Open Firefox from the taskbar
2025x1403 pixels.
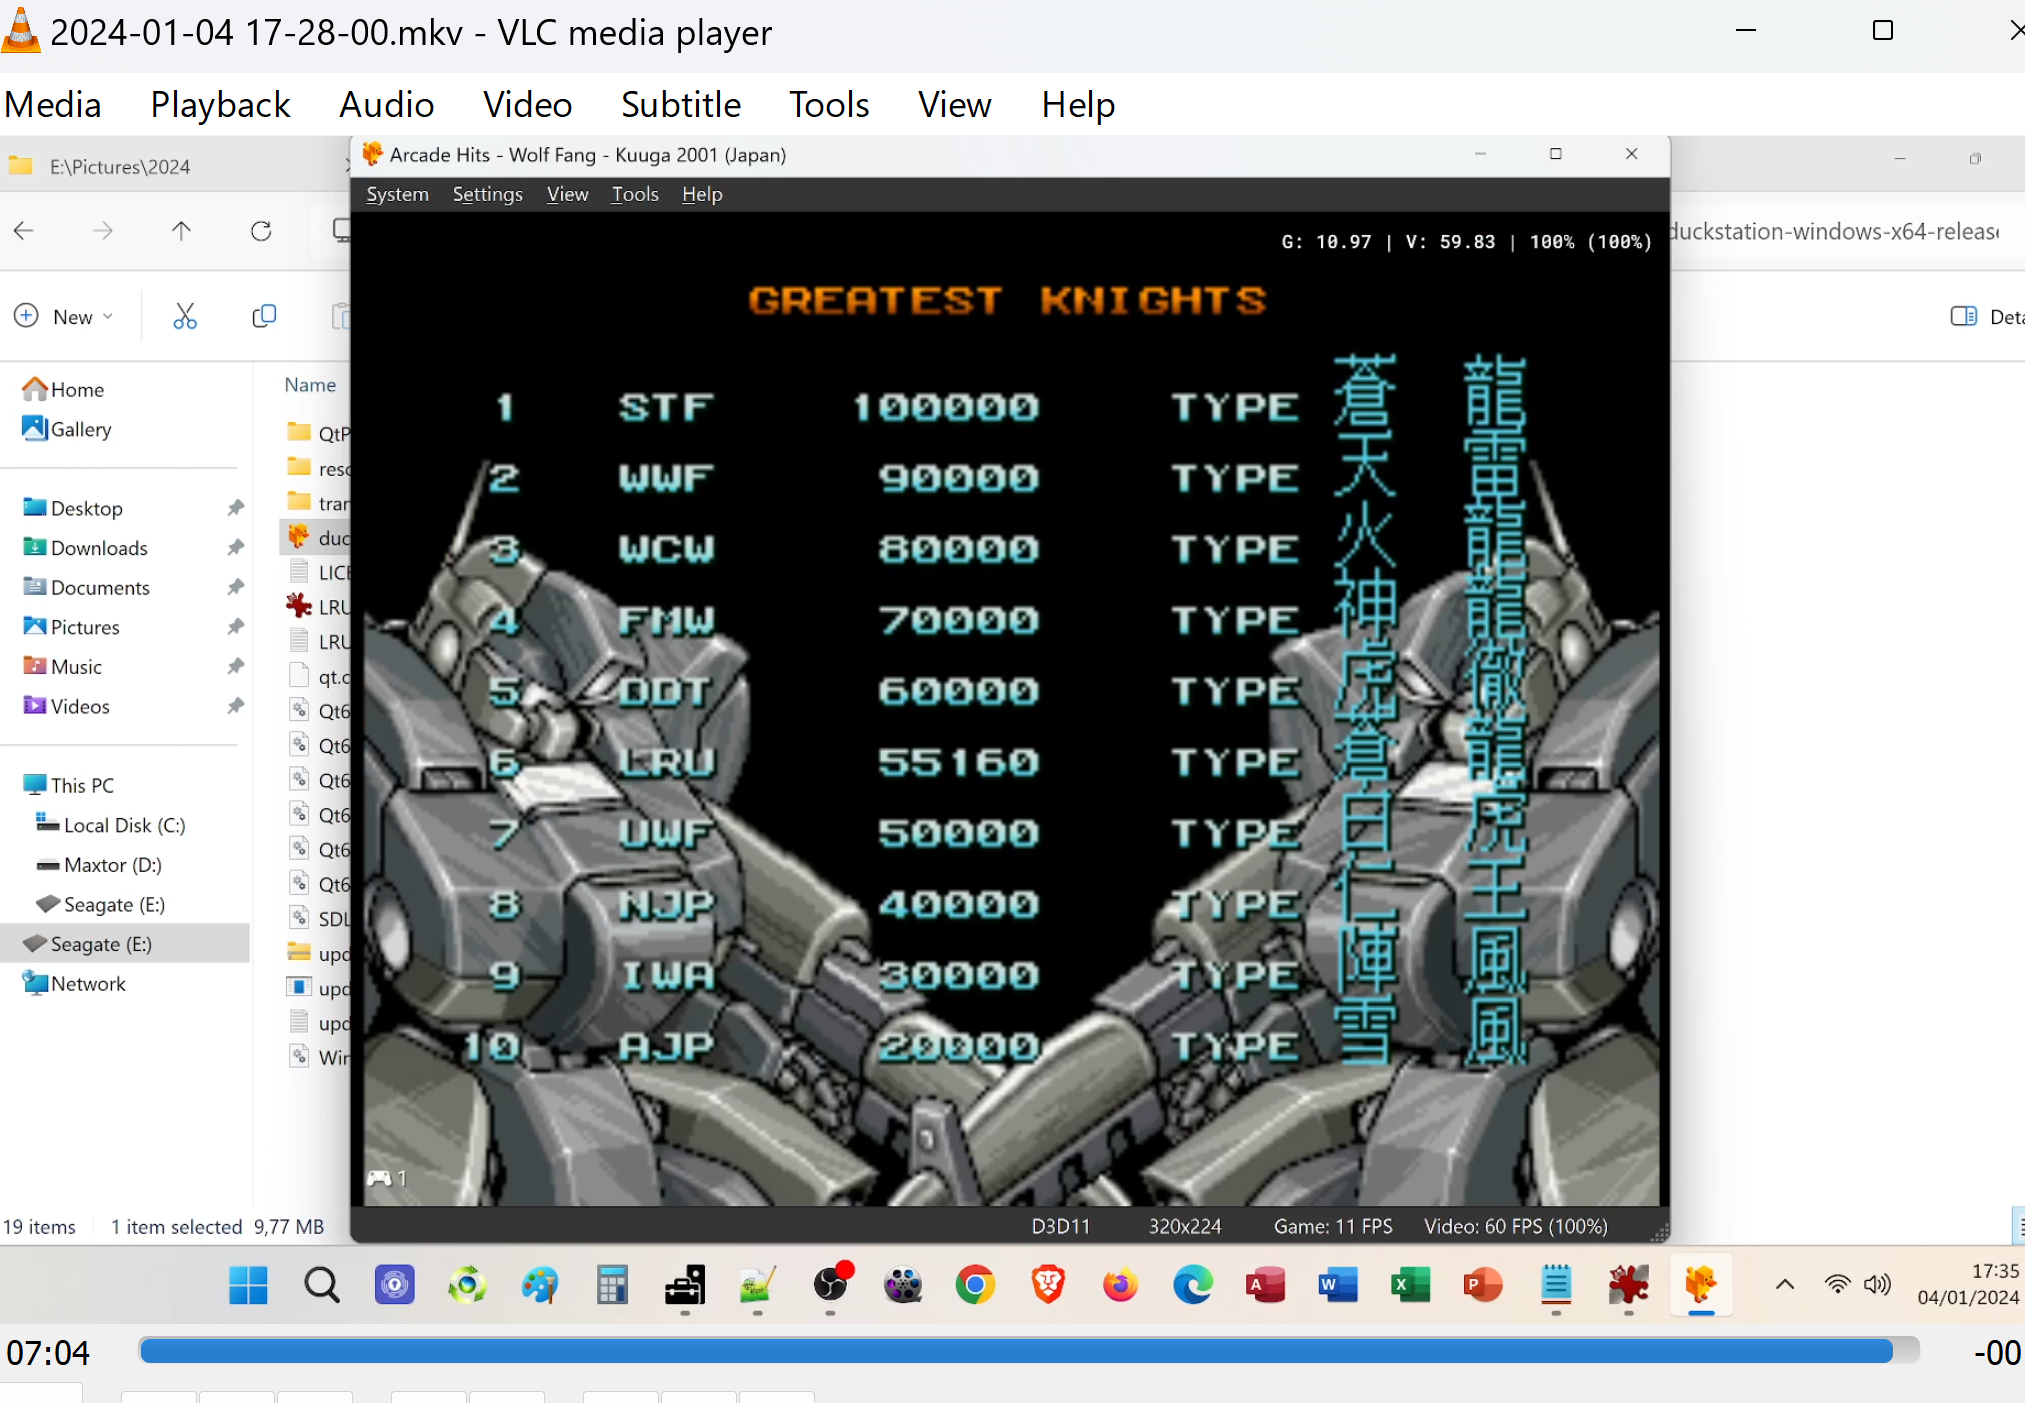tap(1120, 1285)
